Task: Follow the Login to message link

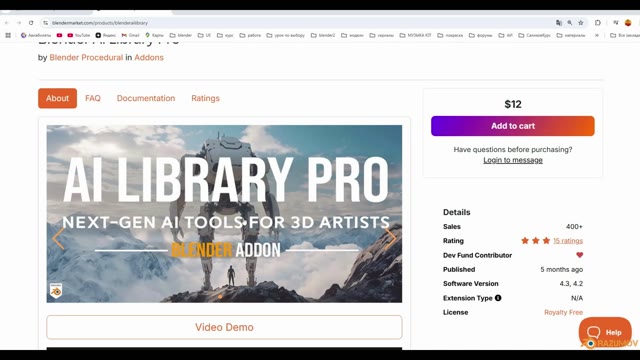Action: [513, 160]
